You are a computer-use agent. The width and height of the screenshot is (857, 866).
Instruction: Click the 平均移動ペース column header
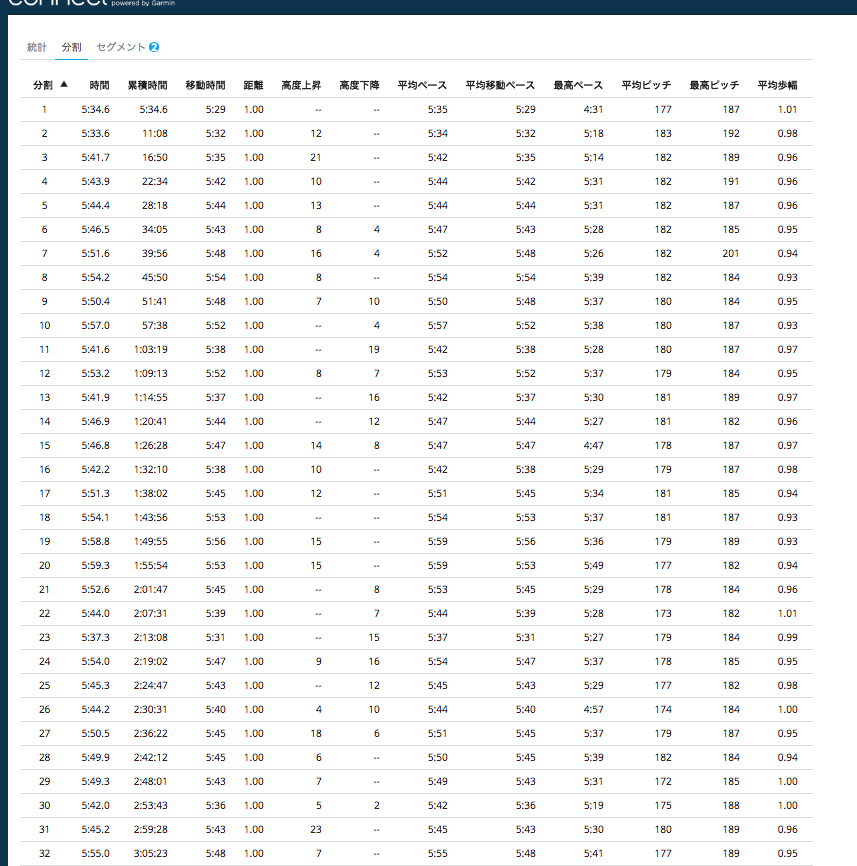pyautogui.click(x=500, y=85)
